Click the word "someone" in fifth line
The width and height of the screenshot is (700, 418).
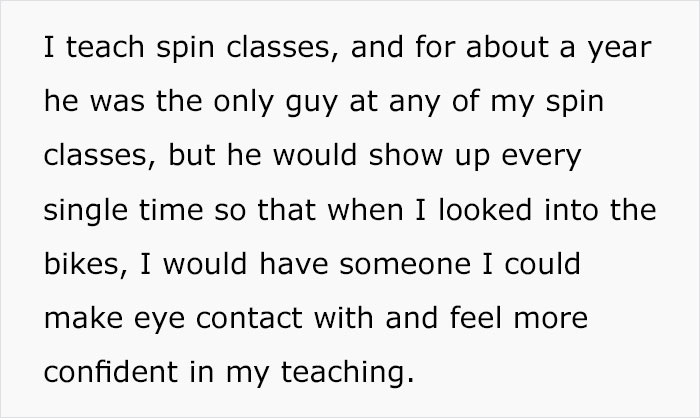[x=405, y=264]
